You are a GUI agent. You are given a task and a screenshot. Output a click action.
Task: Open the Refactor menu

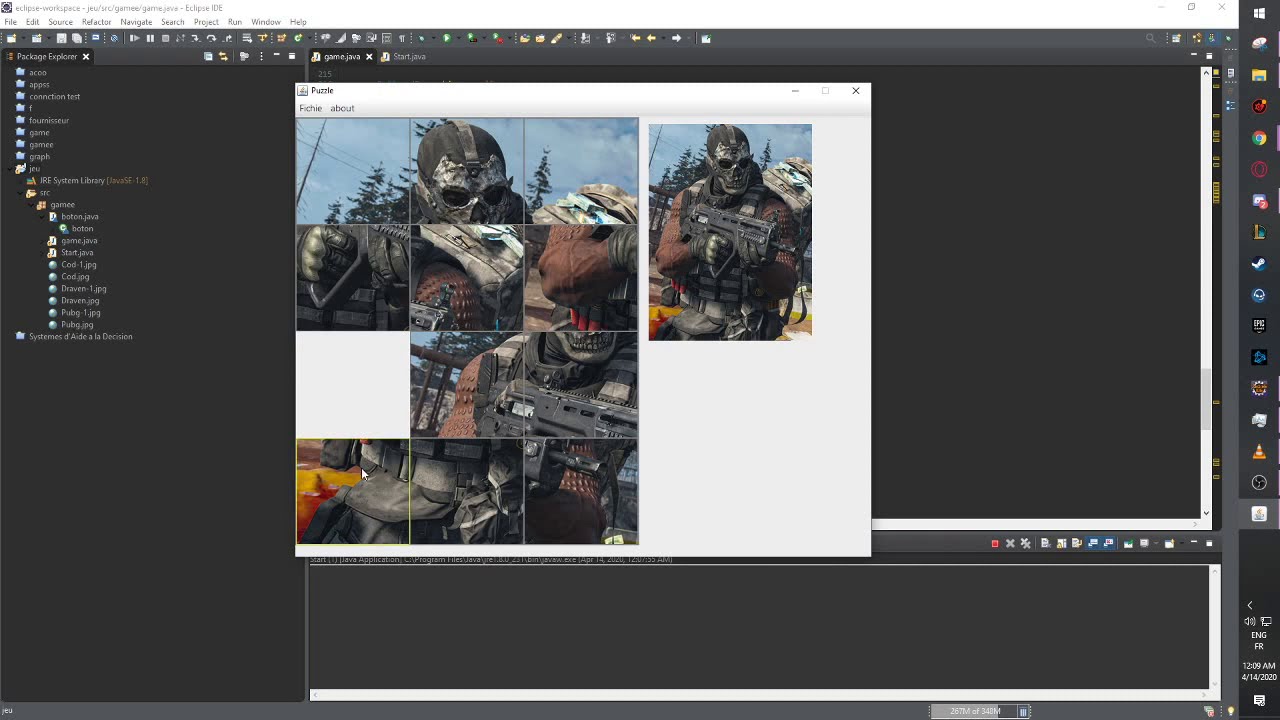tap(96, 22)
